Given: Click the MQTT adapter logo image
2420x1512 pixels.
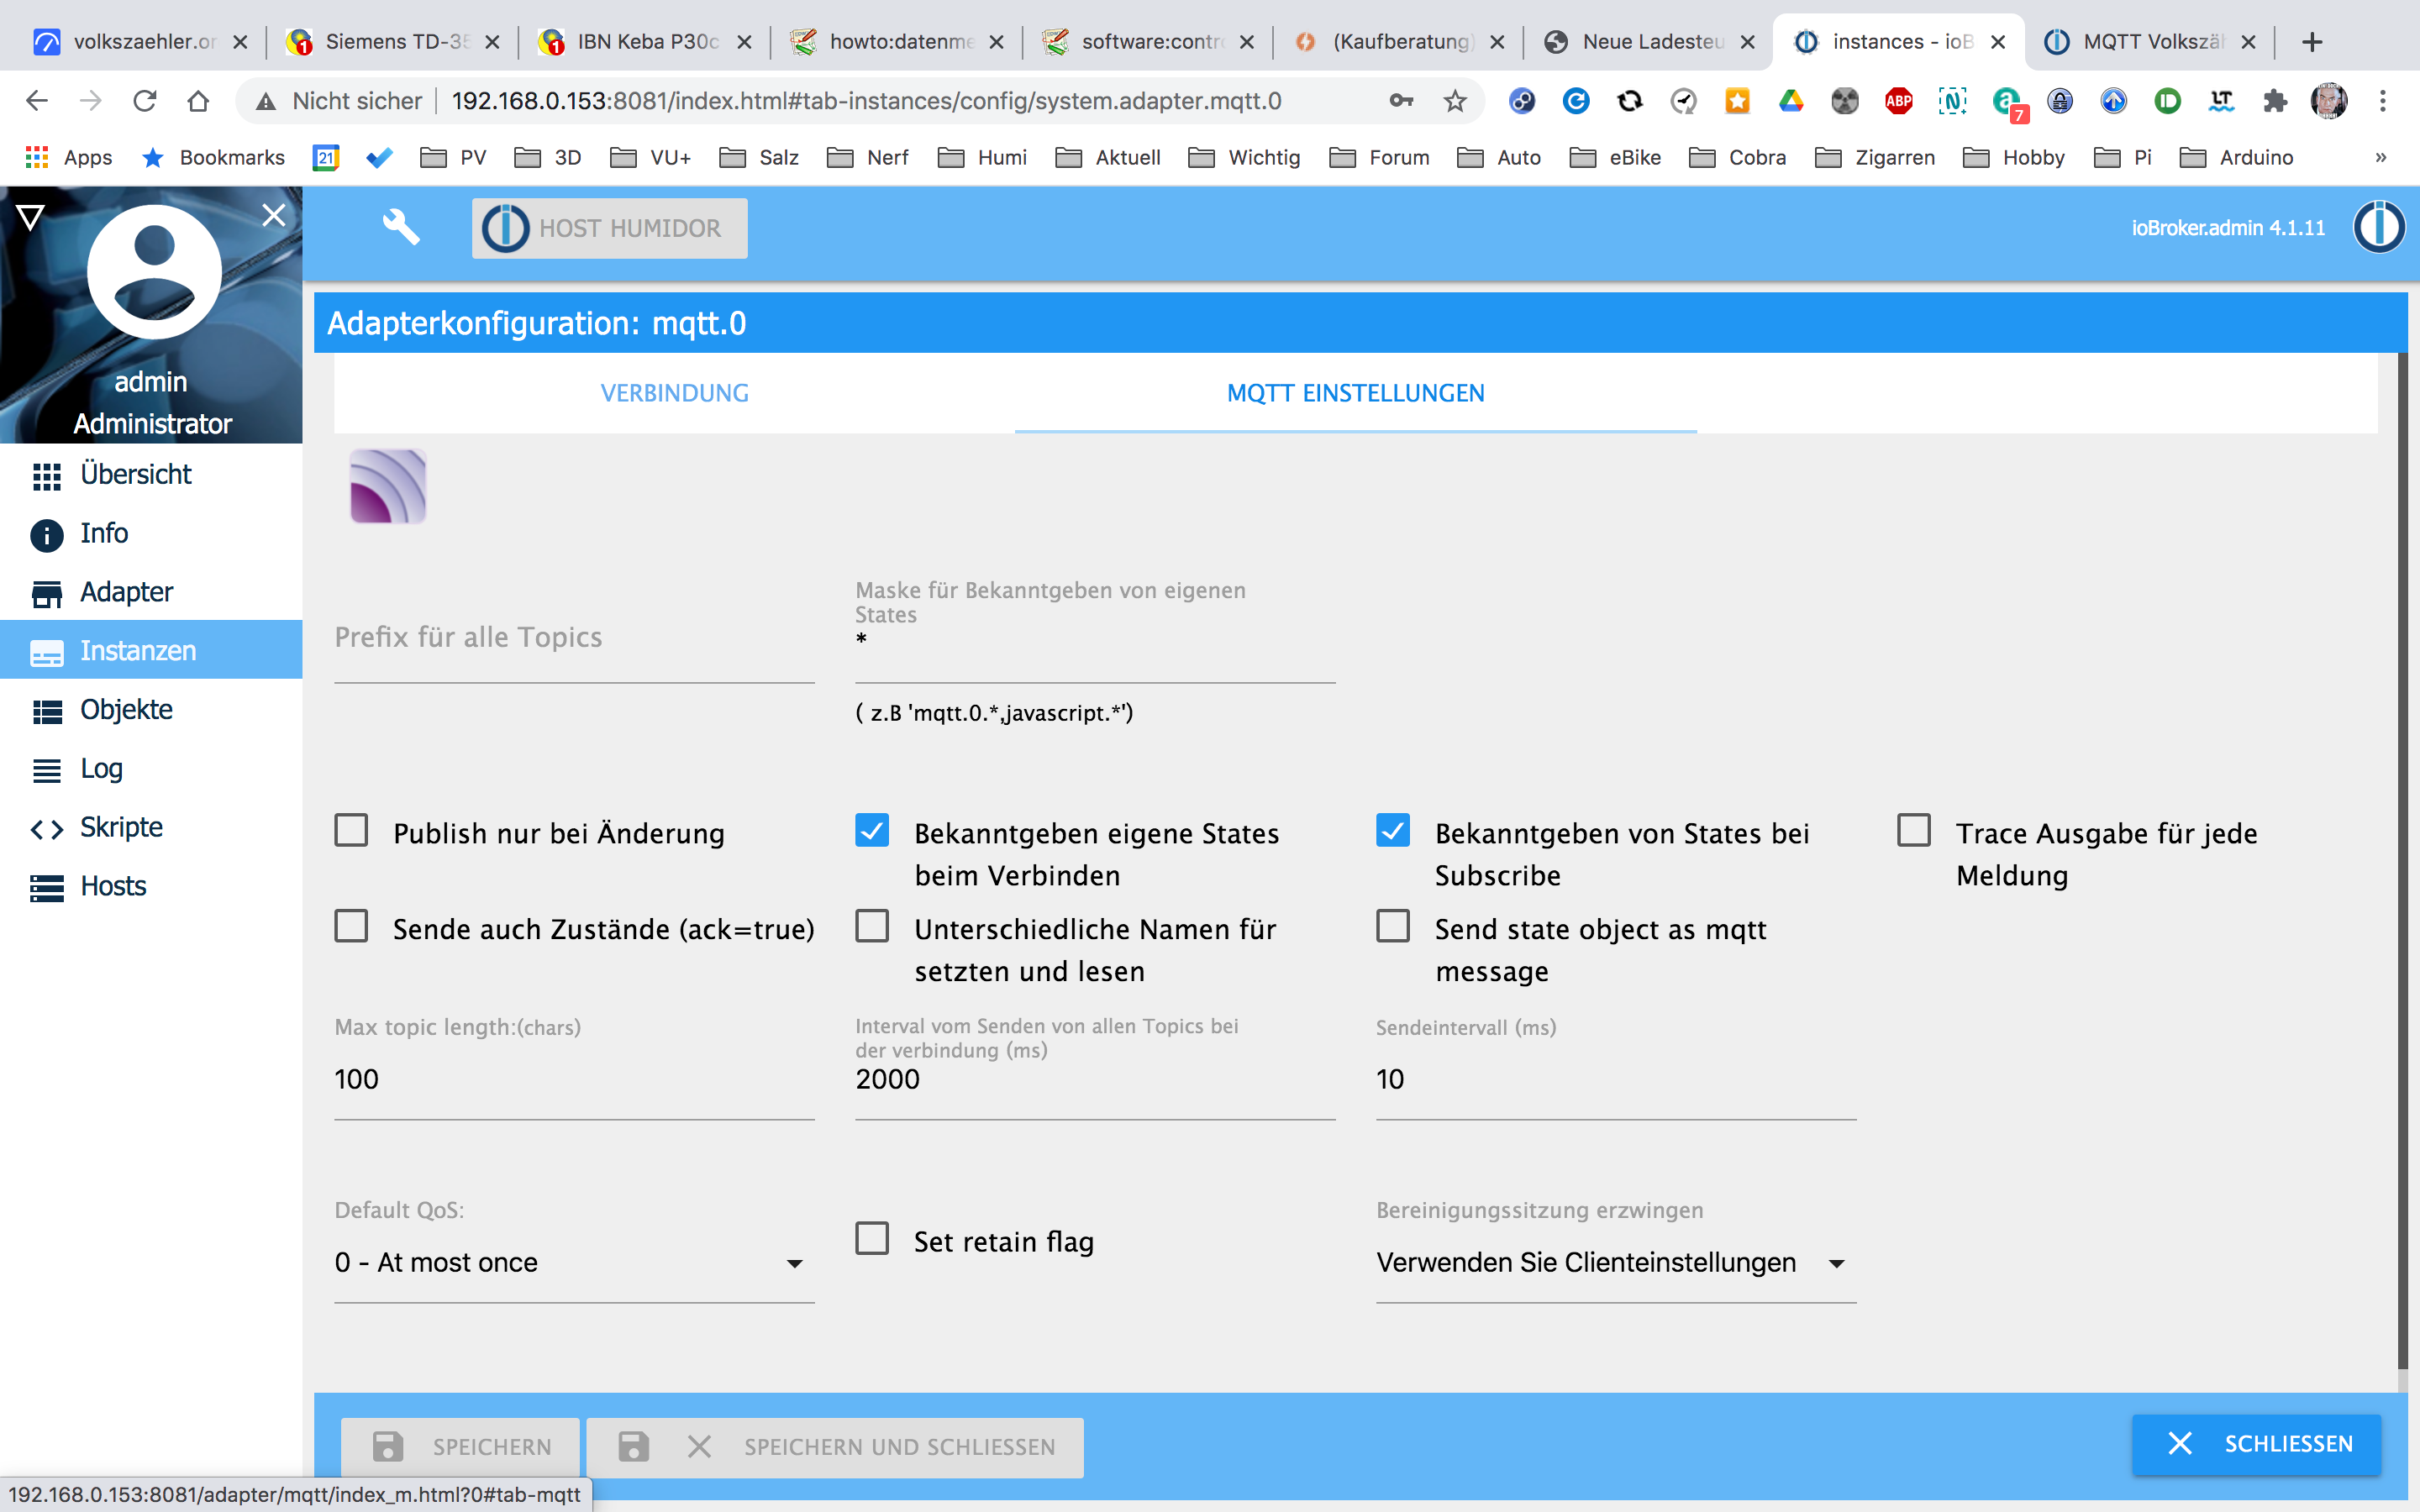Looking at the screenshot, I should coord(388,486).
